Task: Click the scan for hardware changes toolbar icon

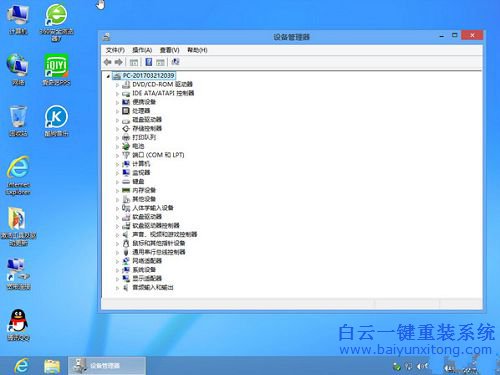Action: click(175, 62)
